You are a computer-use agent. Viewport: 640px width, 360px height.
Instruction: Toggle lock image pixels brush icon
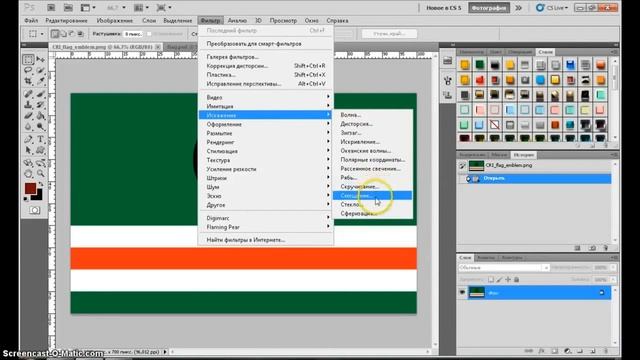coord(500,280)
